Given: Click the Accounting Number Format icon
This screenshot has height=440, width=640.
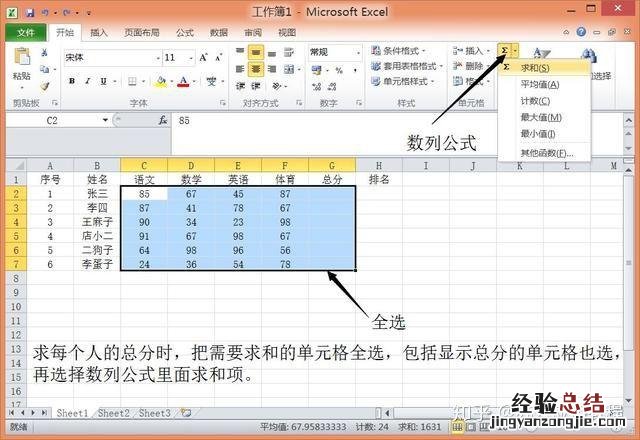Looking at the screenshot, I should tap(316, 70).
